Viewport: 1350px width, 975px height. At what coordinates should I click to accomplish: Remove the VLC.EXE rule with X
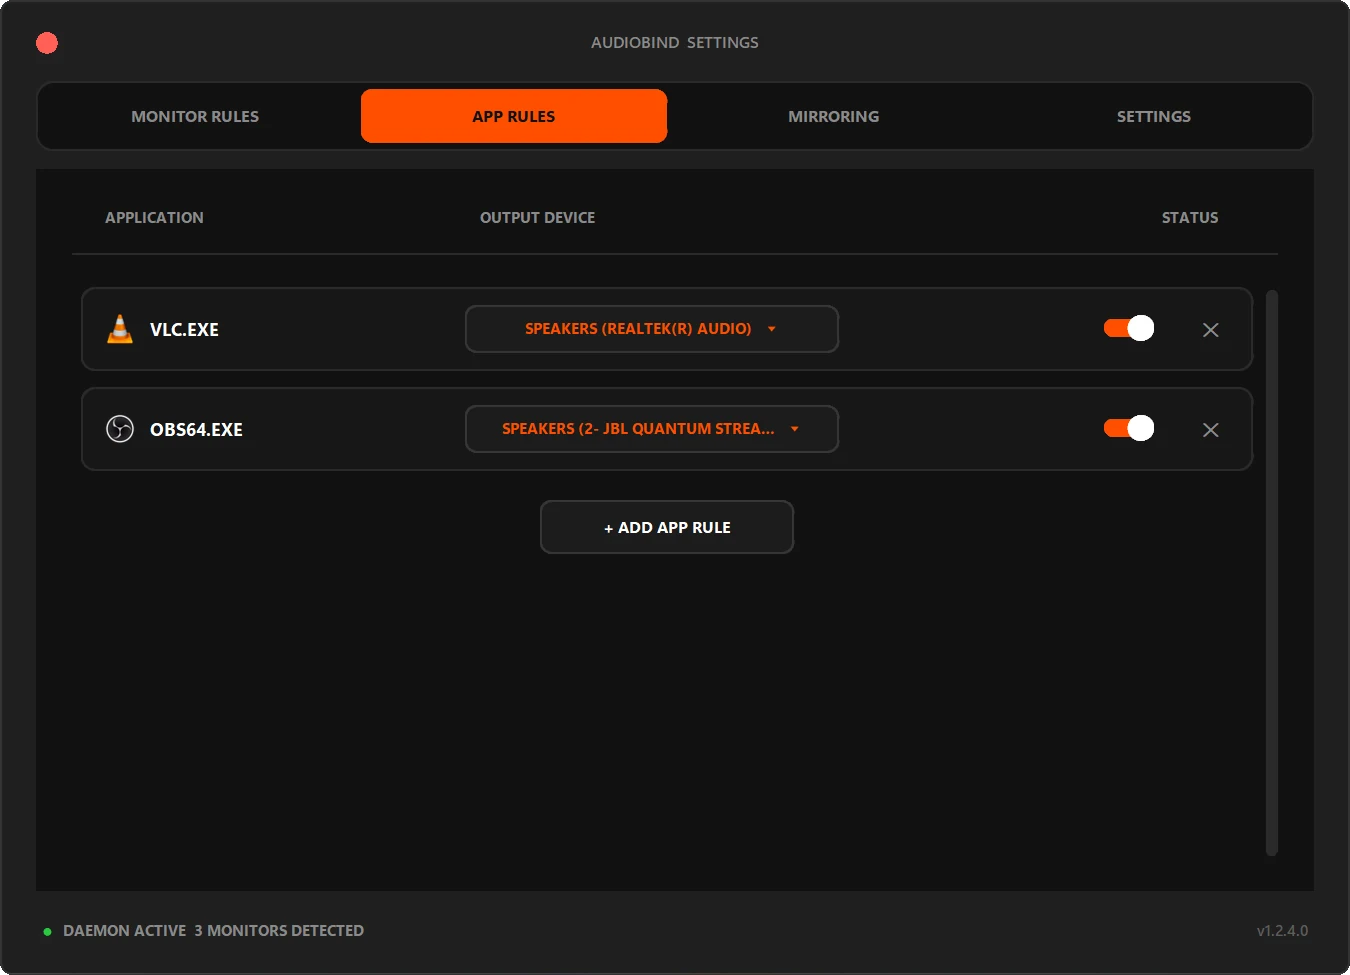(x=1210, y=330)
